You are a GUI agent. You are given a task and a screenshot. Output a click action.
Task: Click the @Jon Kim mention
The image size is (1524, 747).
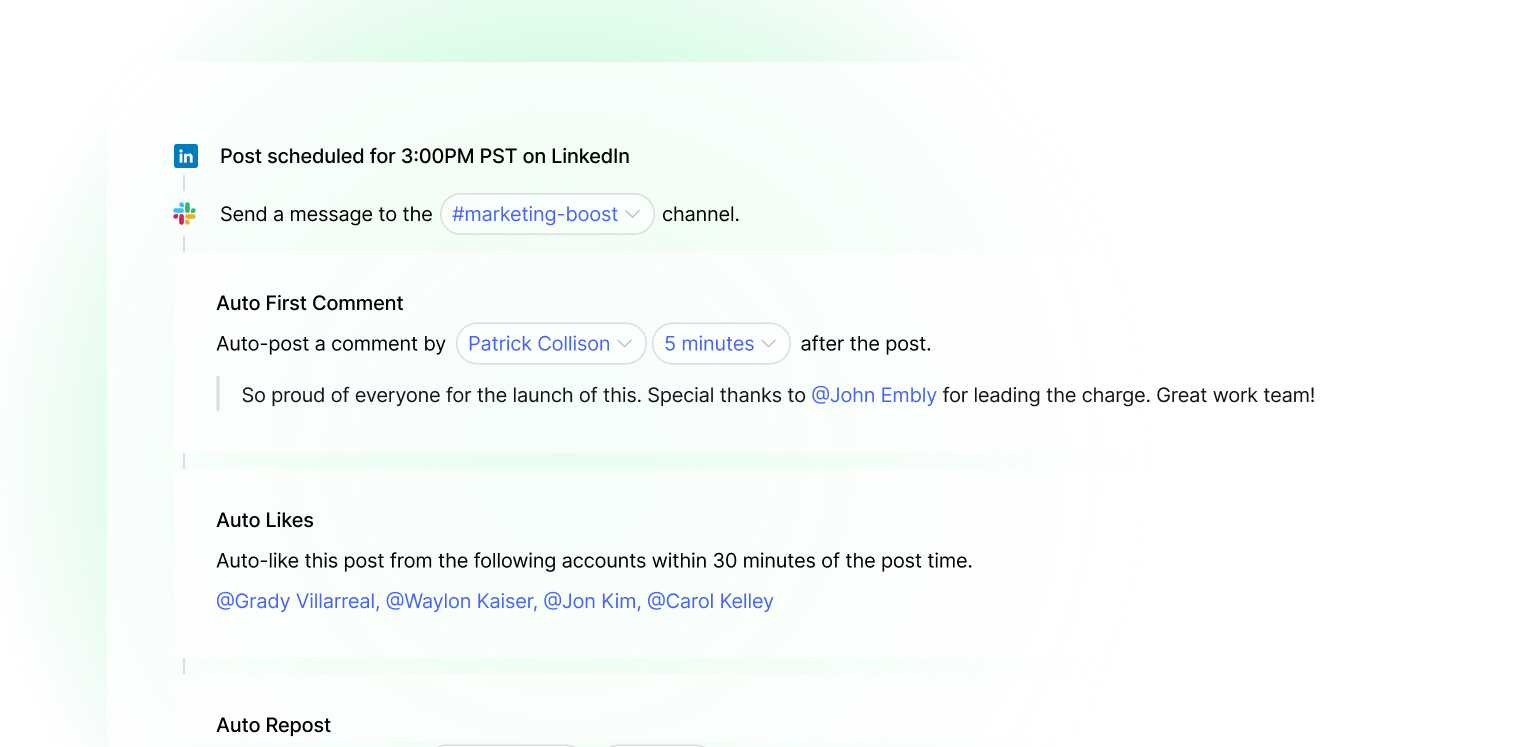[591, 601]
